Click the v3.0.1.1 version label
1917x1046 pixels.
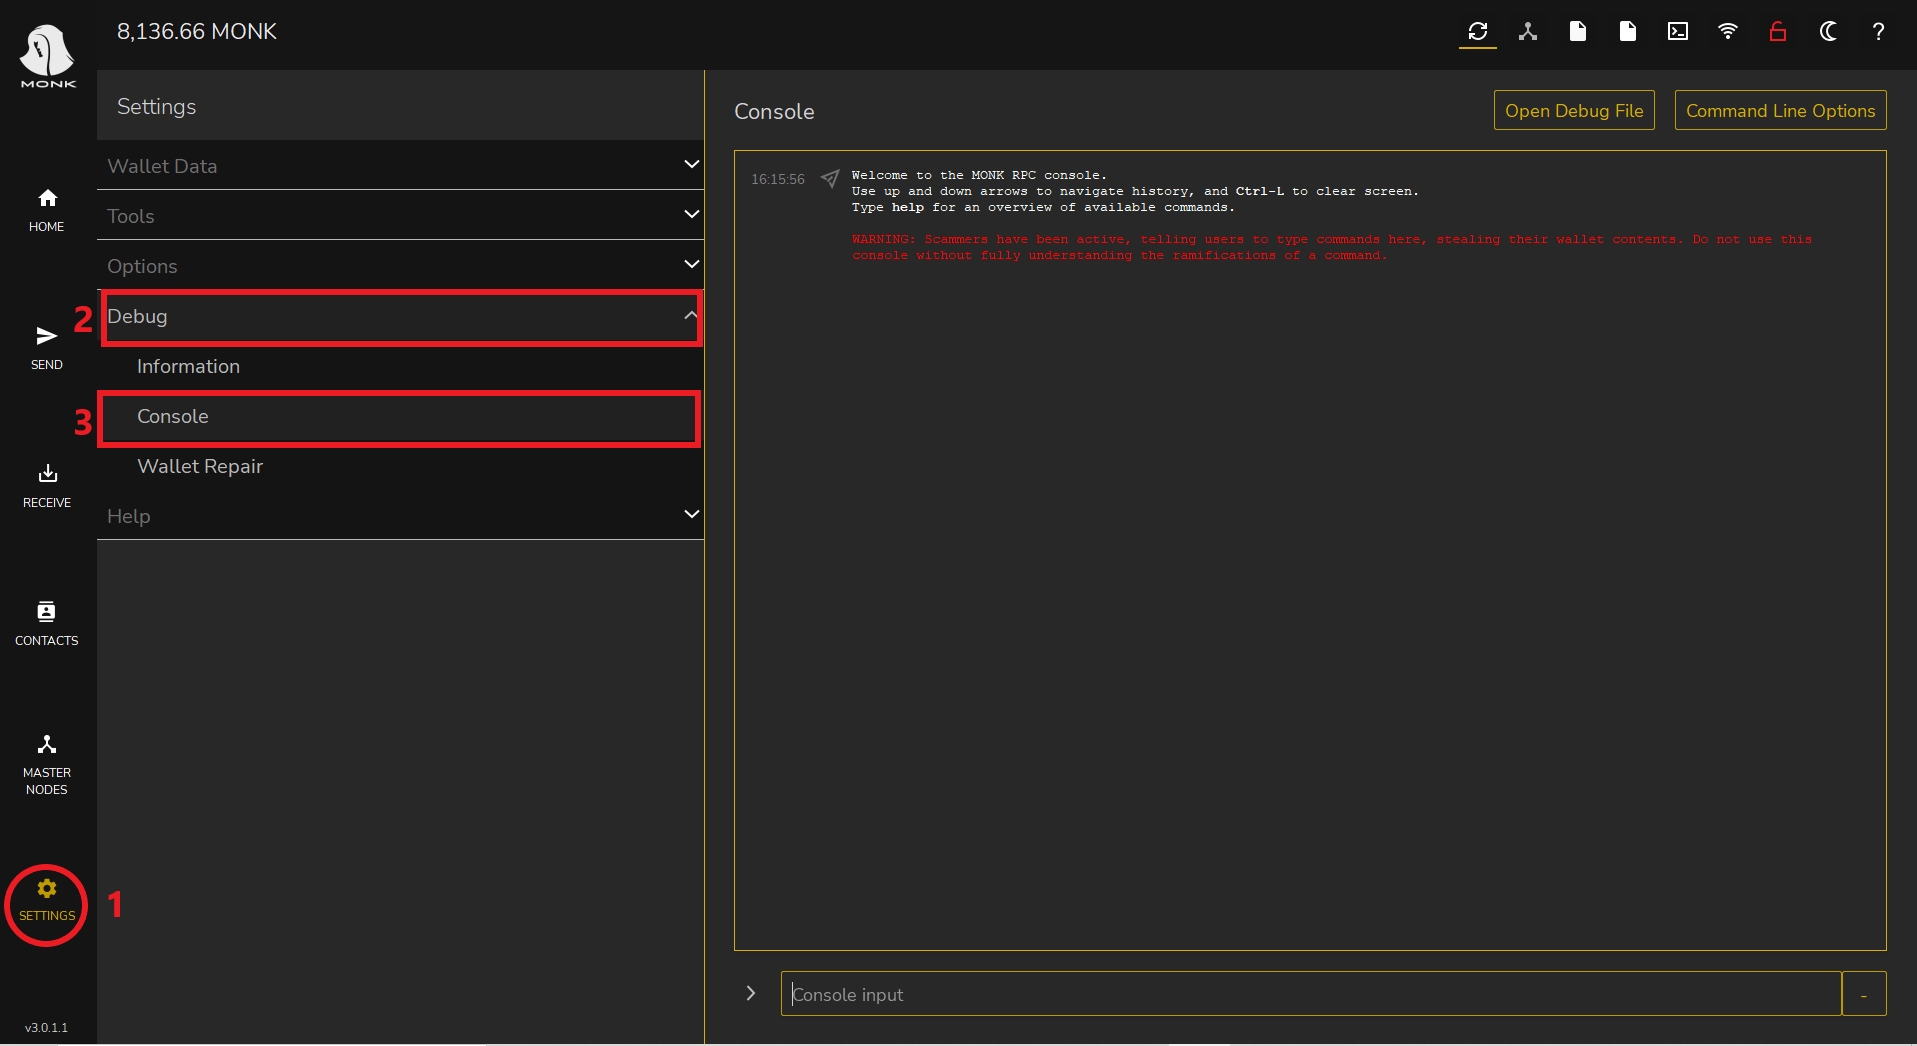pos(47,1028)
